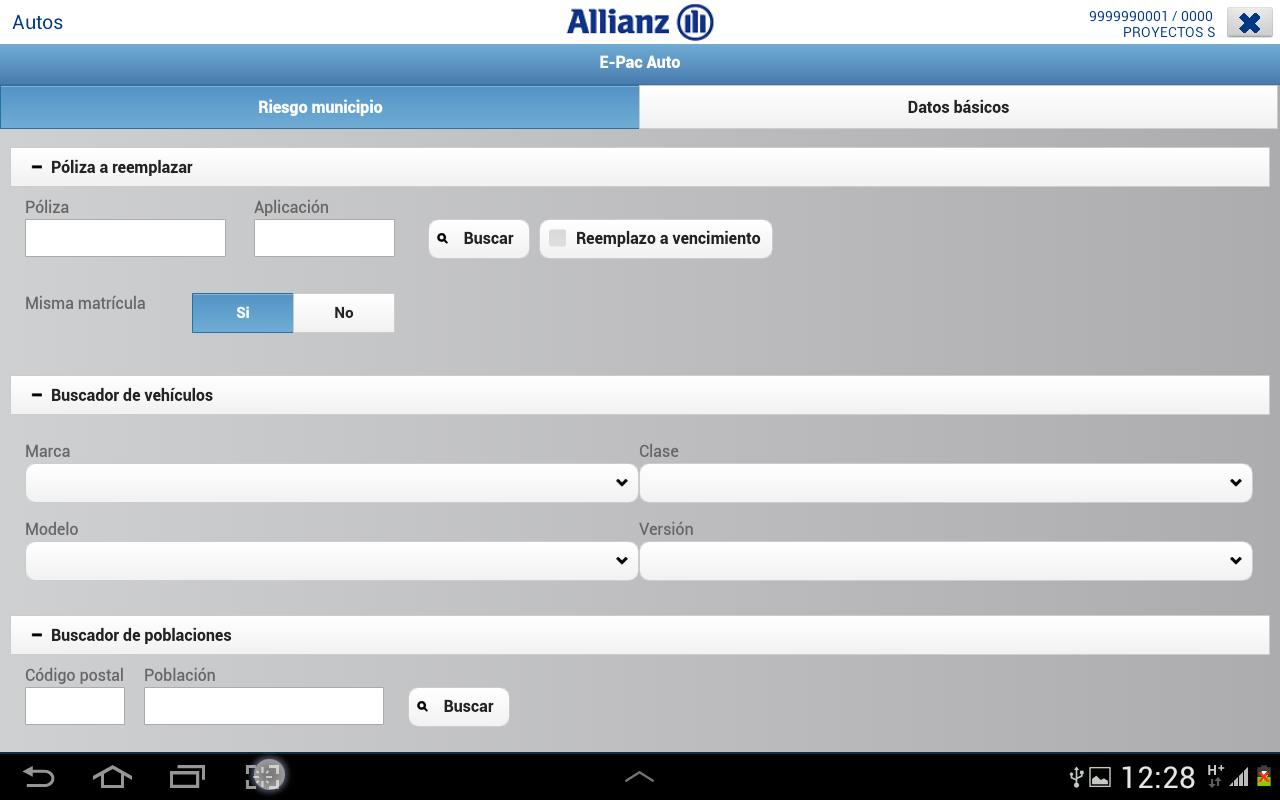Click the Buscar magnifier in Buscador de poblaciones
The height and width of the screenshot is (800, 1280).
[x=423, y=706]
